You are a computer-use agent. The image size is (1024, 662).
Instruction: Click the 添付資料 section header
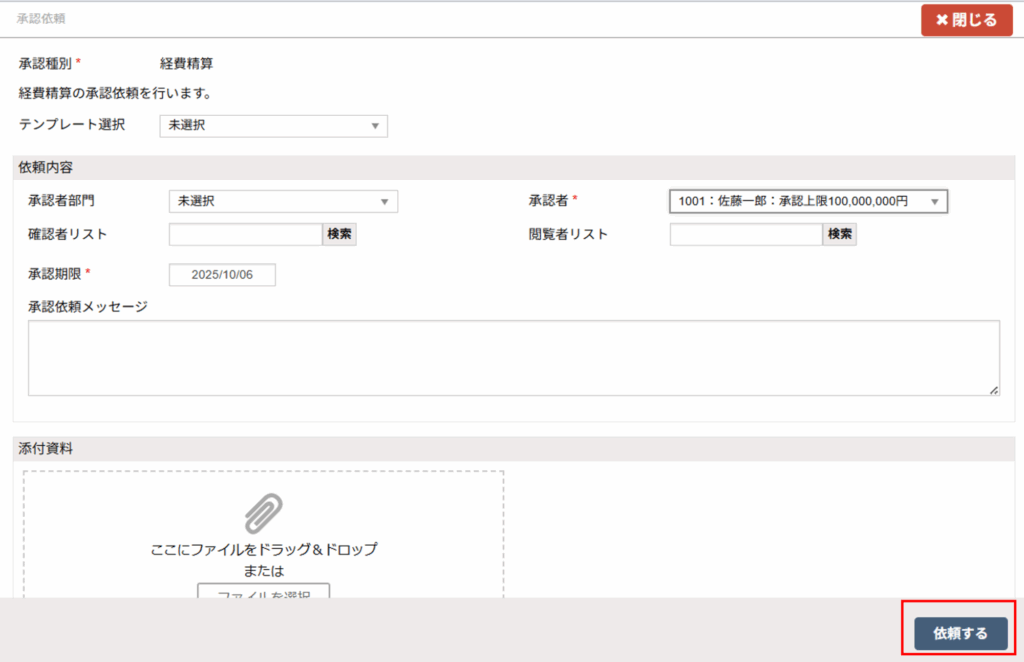coord(46,449)
